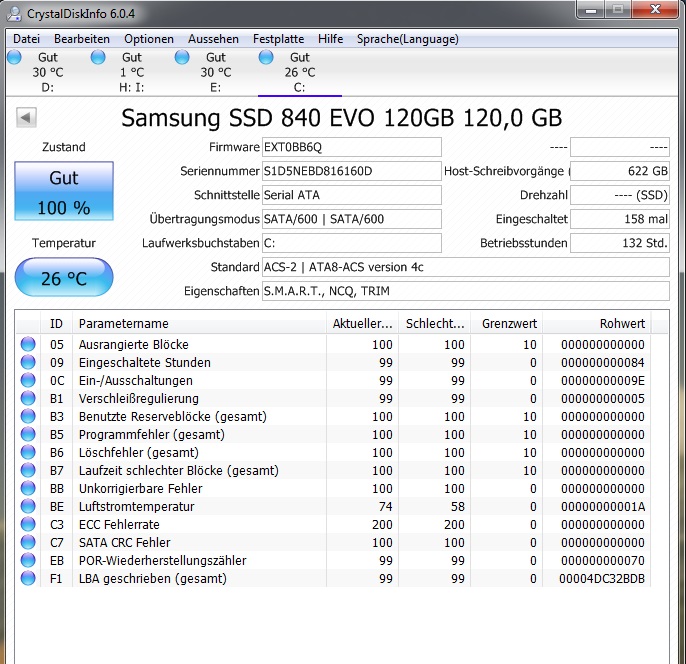686x664 pixels.
Task: Select disk H: I: status orb
Action: 98,57
